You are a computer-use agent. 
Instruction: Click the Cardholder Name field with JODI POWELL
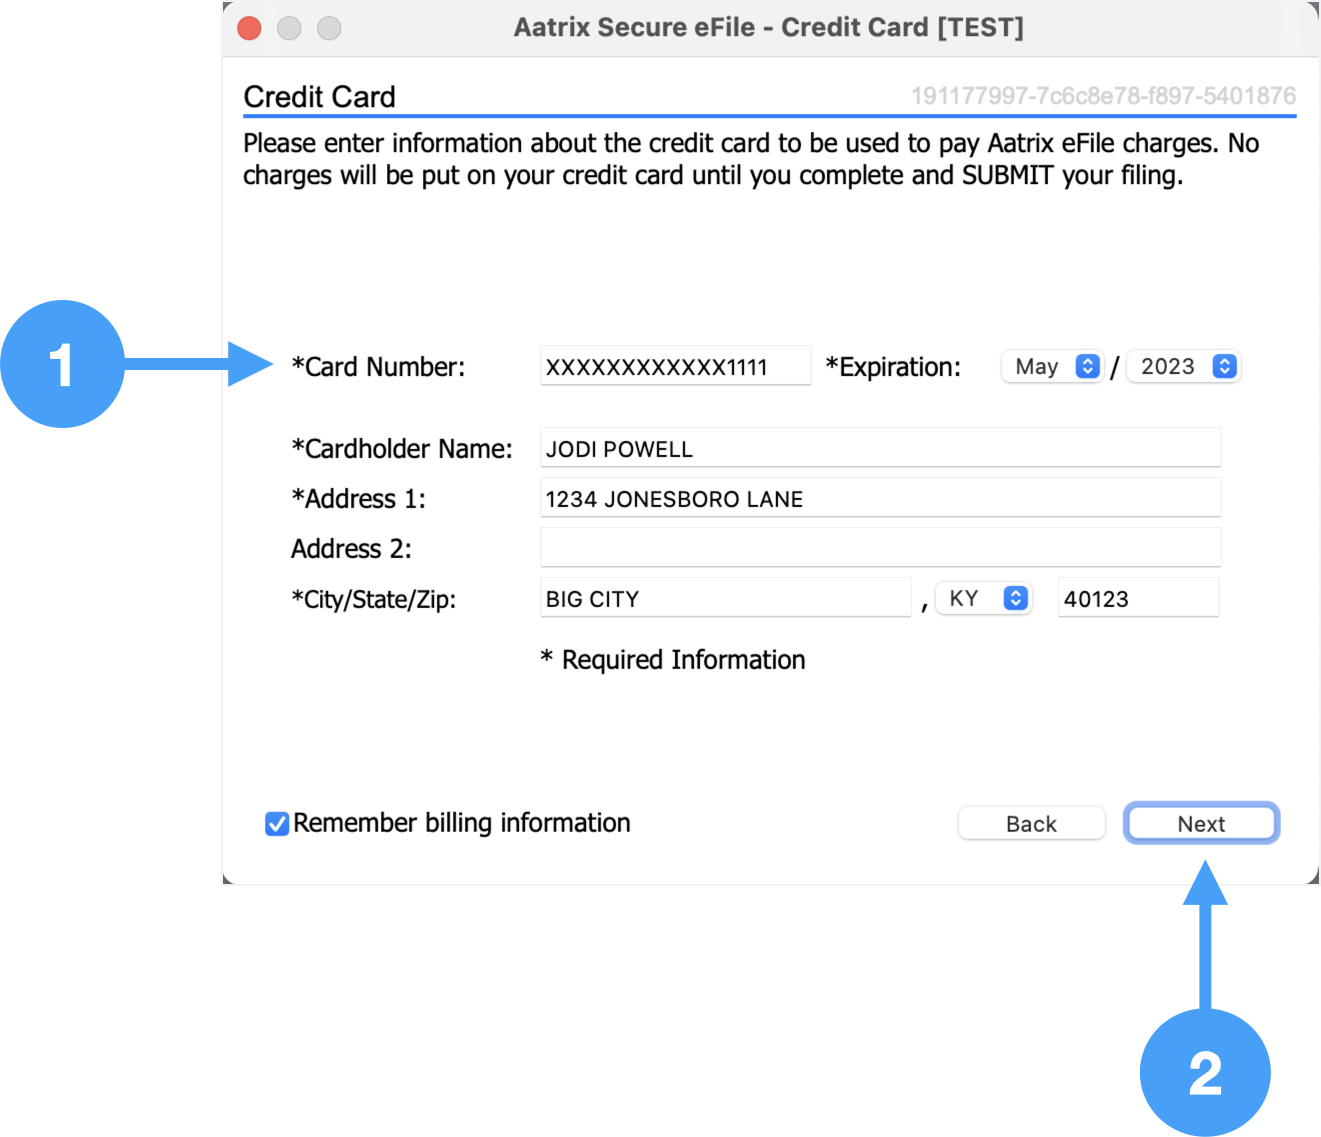(x=880, y=448)
